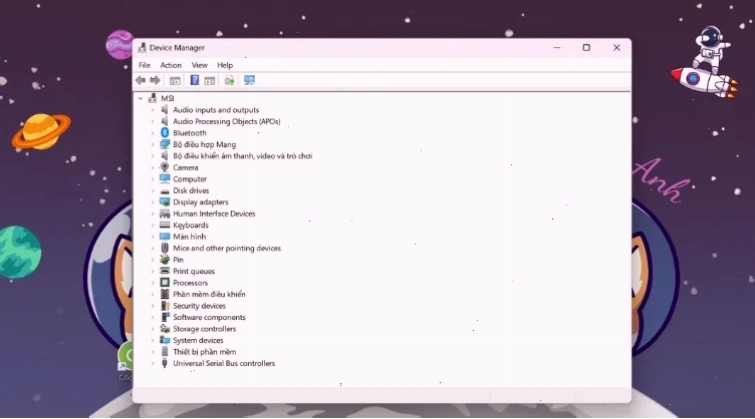Screen dimensions: 755x419
Task: Click Scan for hardware changes monitor icon
Action: coord(249,80)
